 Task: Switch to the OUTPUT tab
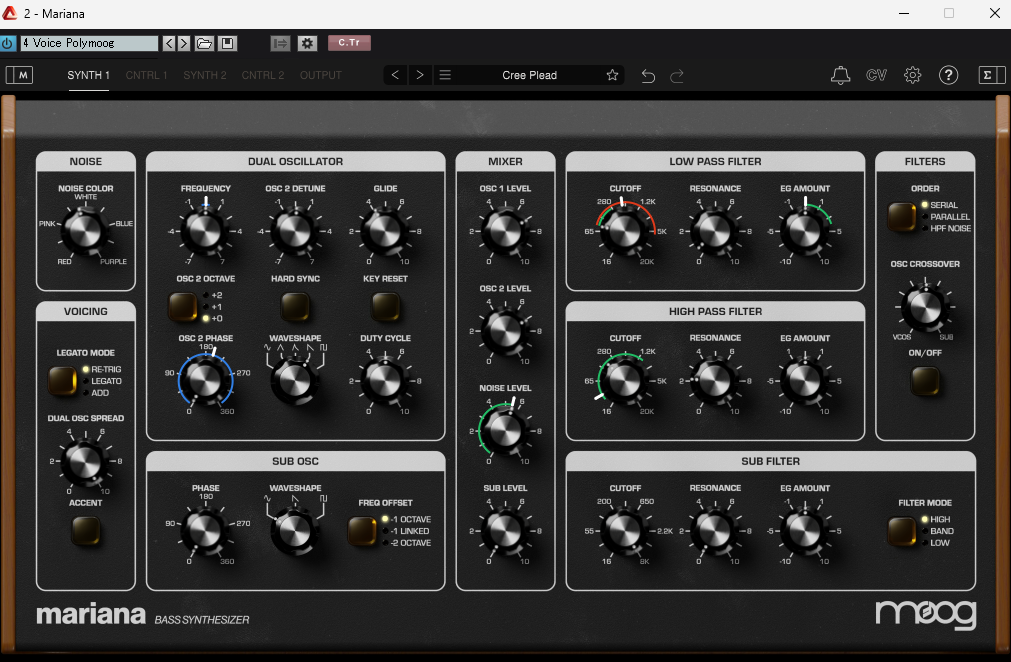pos(320,75)
